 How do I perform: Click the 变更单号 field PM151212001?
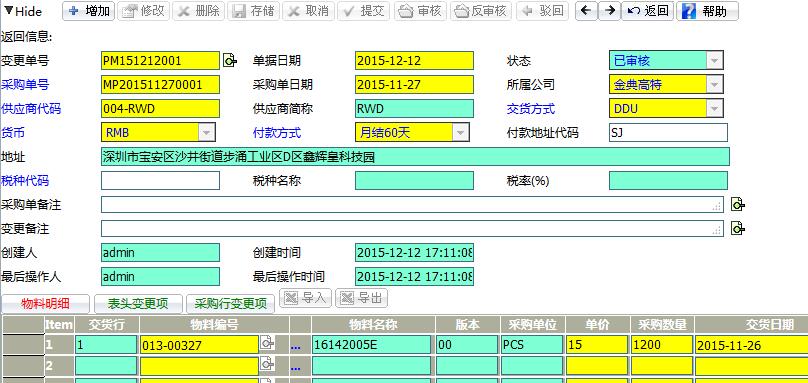pyautogui.click(x=160, y=61)
